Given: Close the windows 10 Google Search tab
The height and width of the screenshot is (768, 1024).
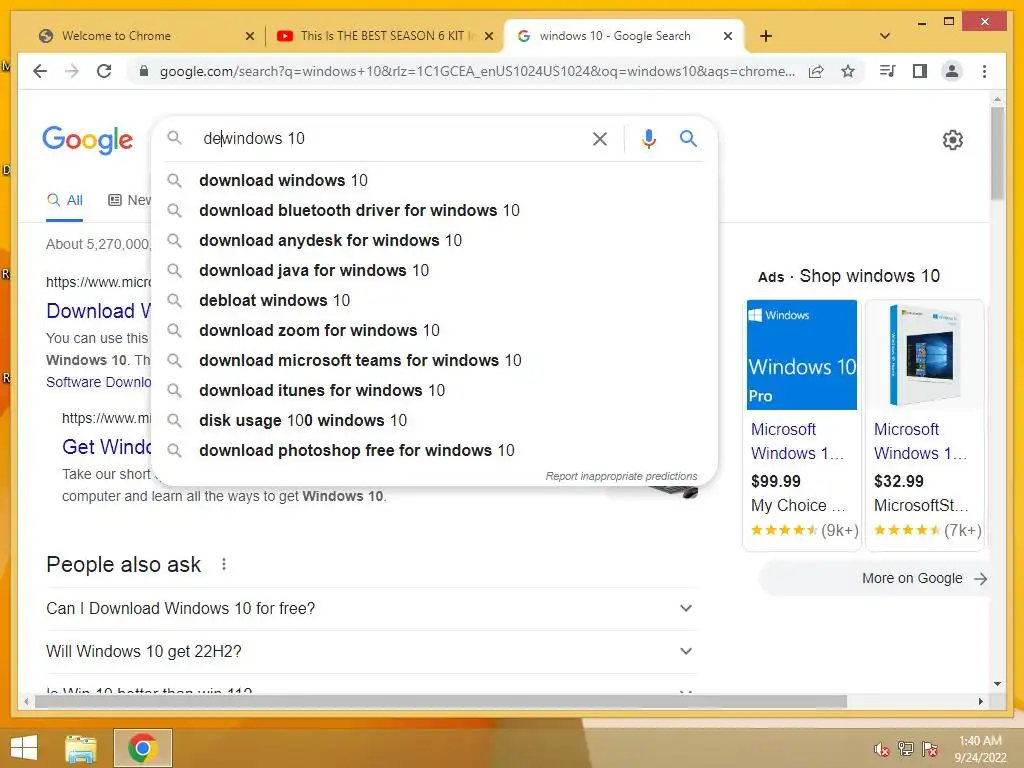Looking at the screenshot, I should [x=728, y=36].
